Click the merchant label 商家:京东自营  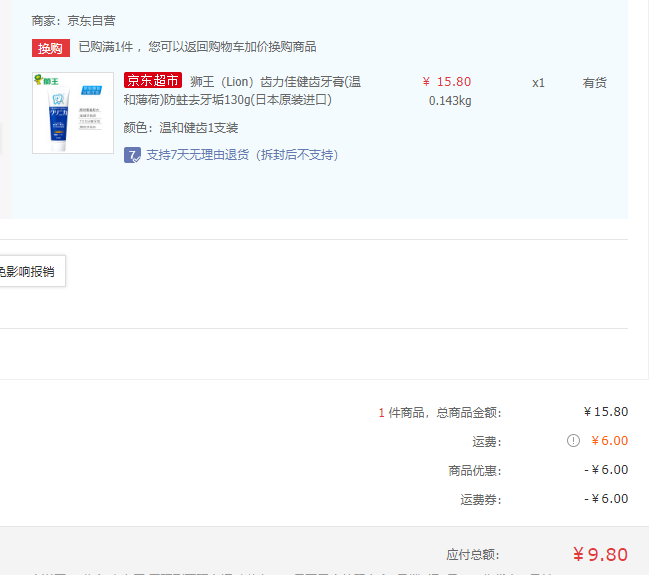pos(74,20)
